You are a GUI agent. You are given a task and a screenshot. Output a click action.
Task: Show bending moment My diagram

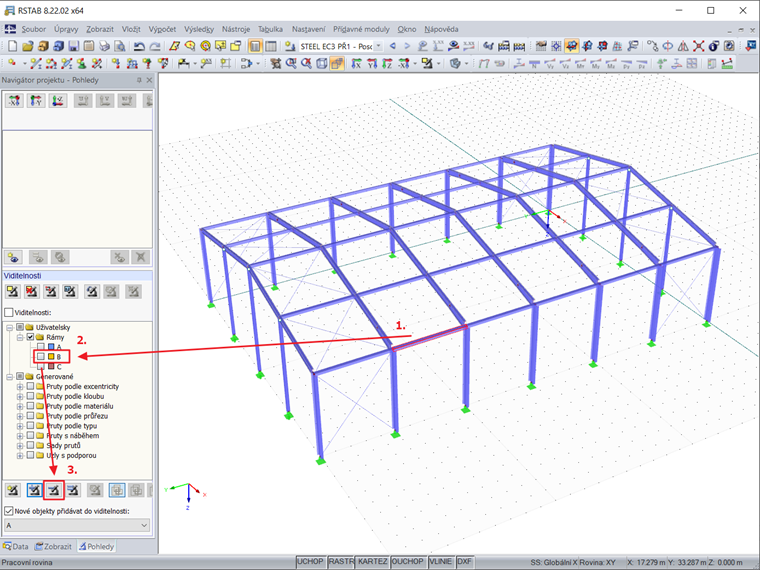pyautogui.click(x=596, y=63)
